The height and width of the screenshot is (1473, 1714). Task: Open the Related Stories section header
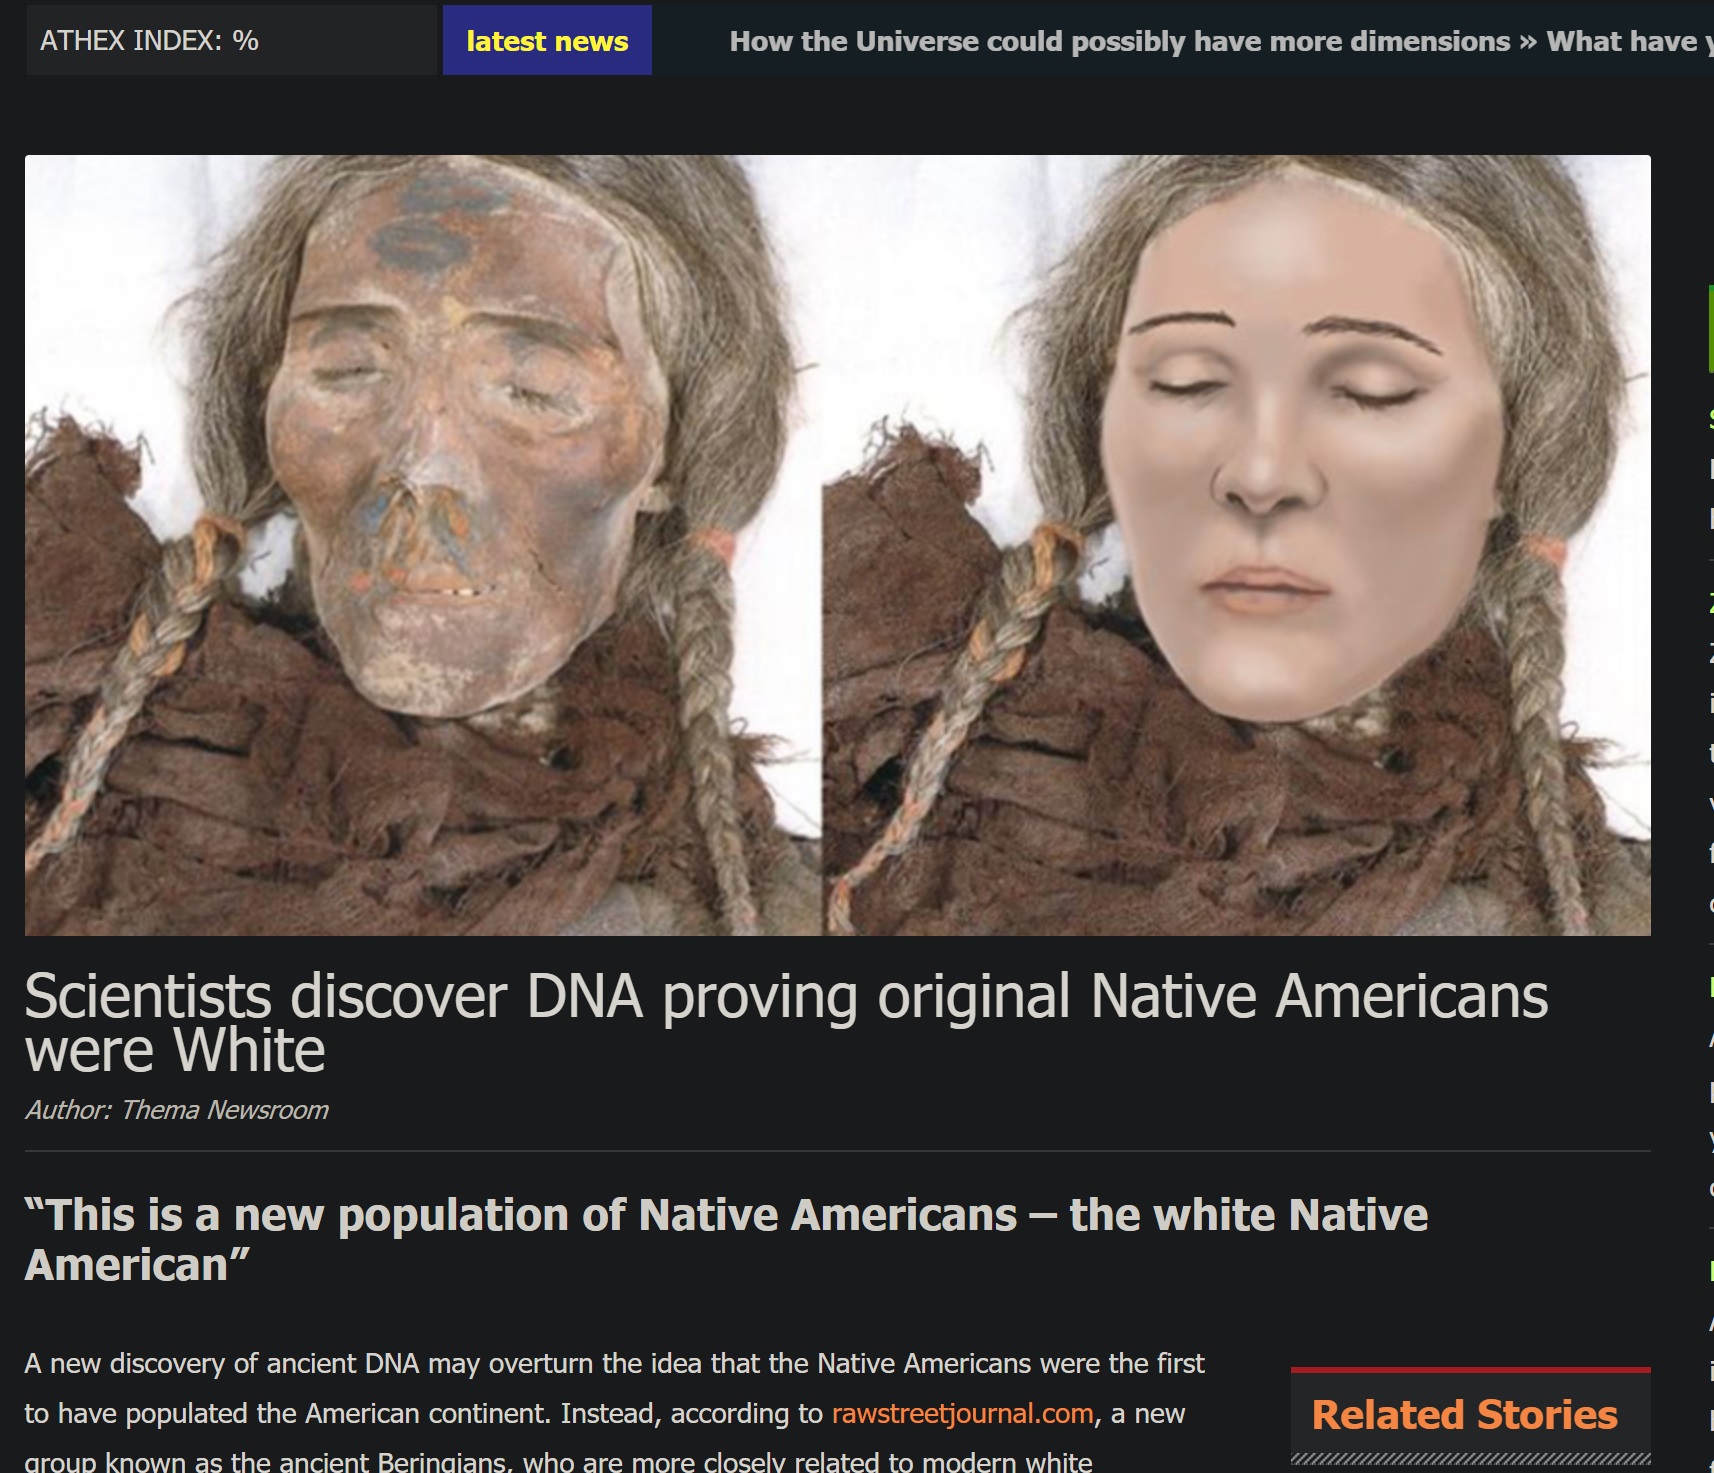click(x=1464, y=1414)
